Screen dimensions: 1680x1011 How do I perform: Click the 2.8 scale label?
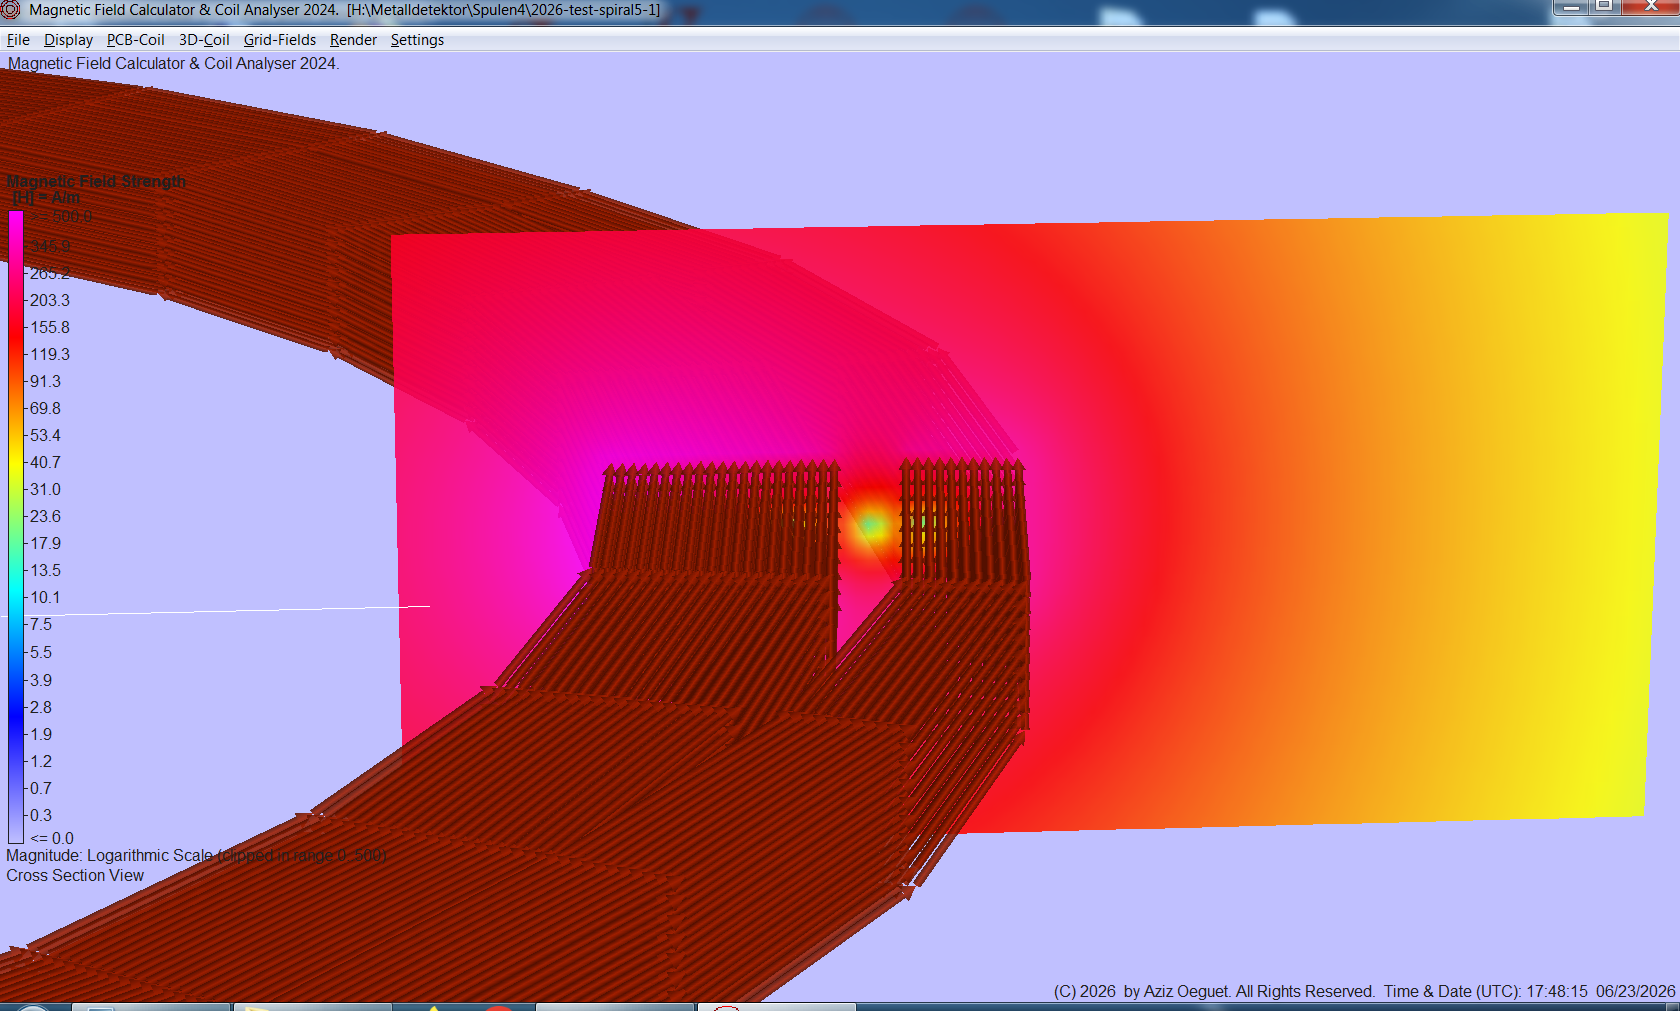41,707
